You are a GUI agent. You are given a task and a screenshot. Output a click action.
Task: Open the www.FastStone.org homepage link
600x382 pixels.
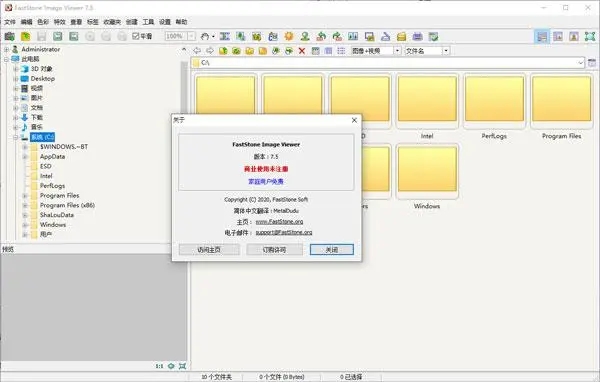coord(279,222)
